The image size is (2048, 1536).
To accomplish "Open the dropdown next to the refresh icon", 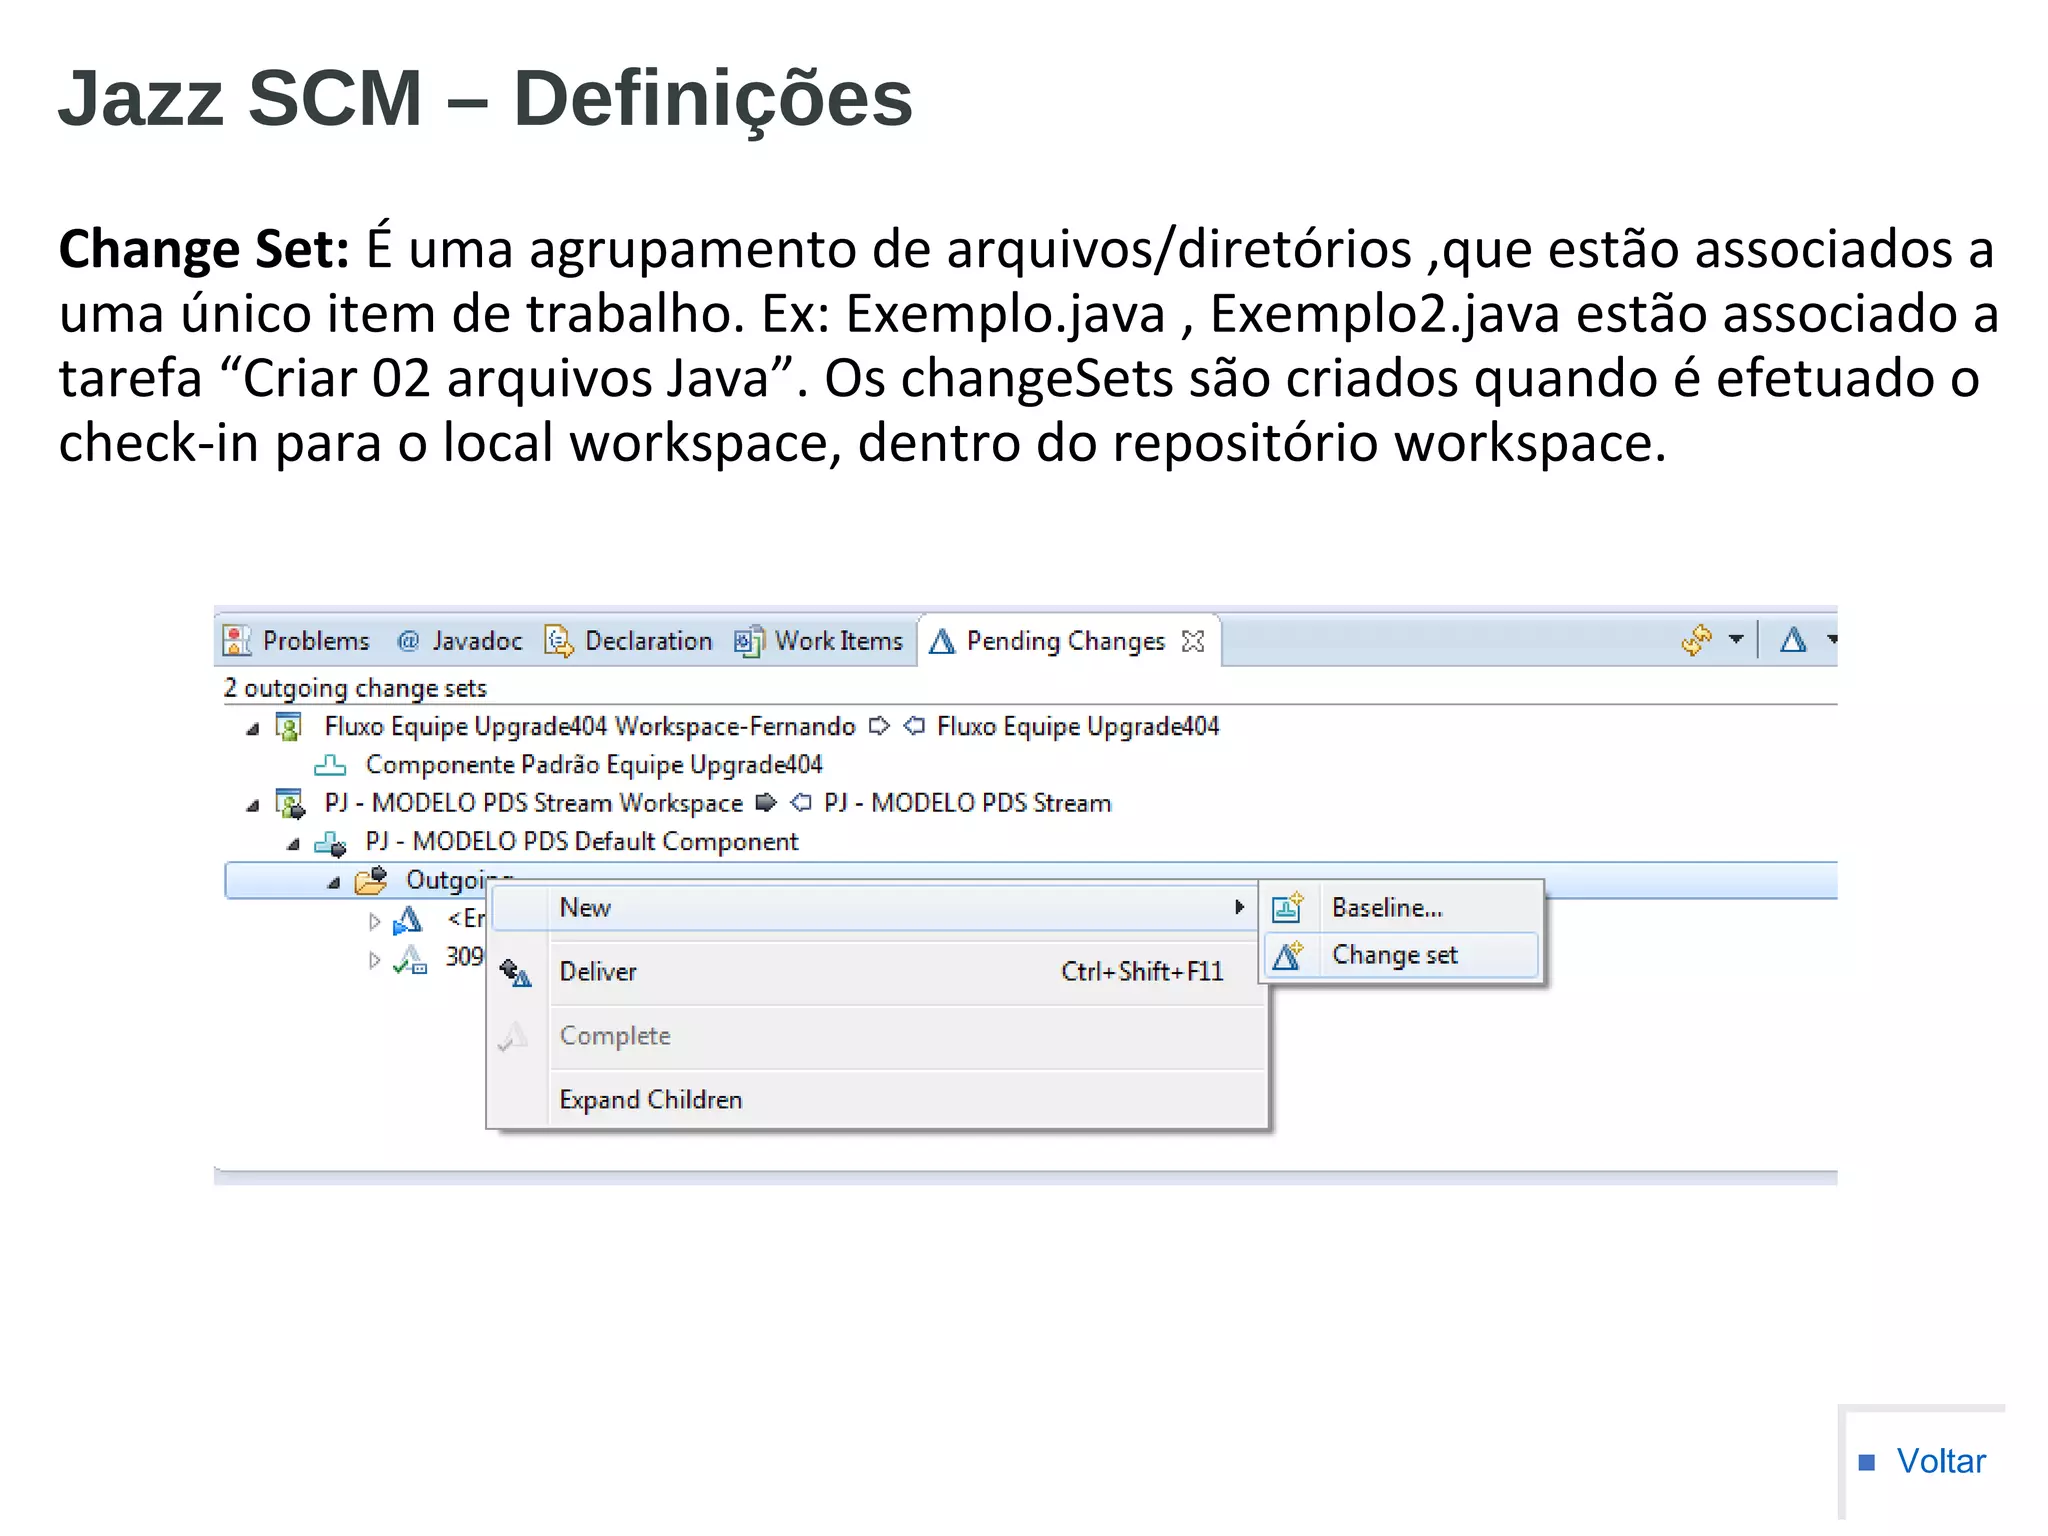I will click(1736, 638).
